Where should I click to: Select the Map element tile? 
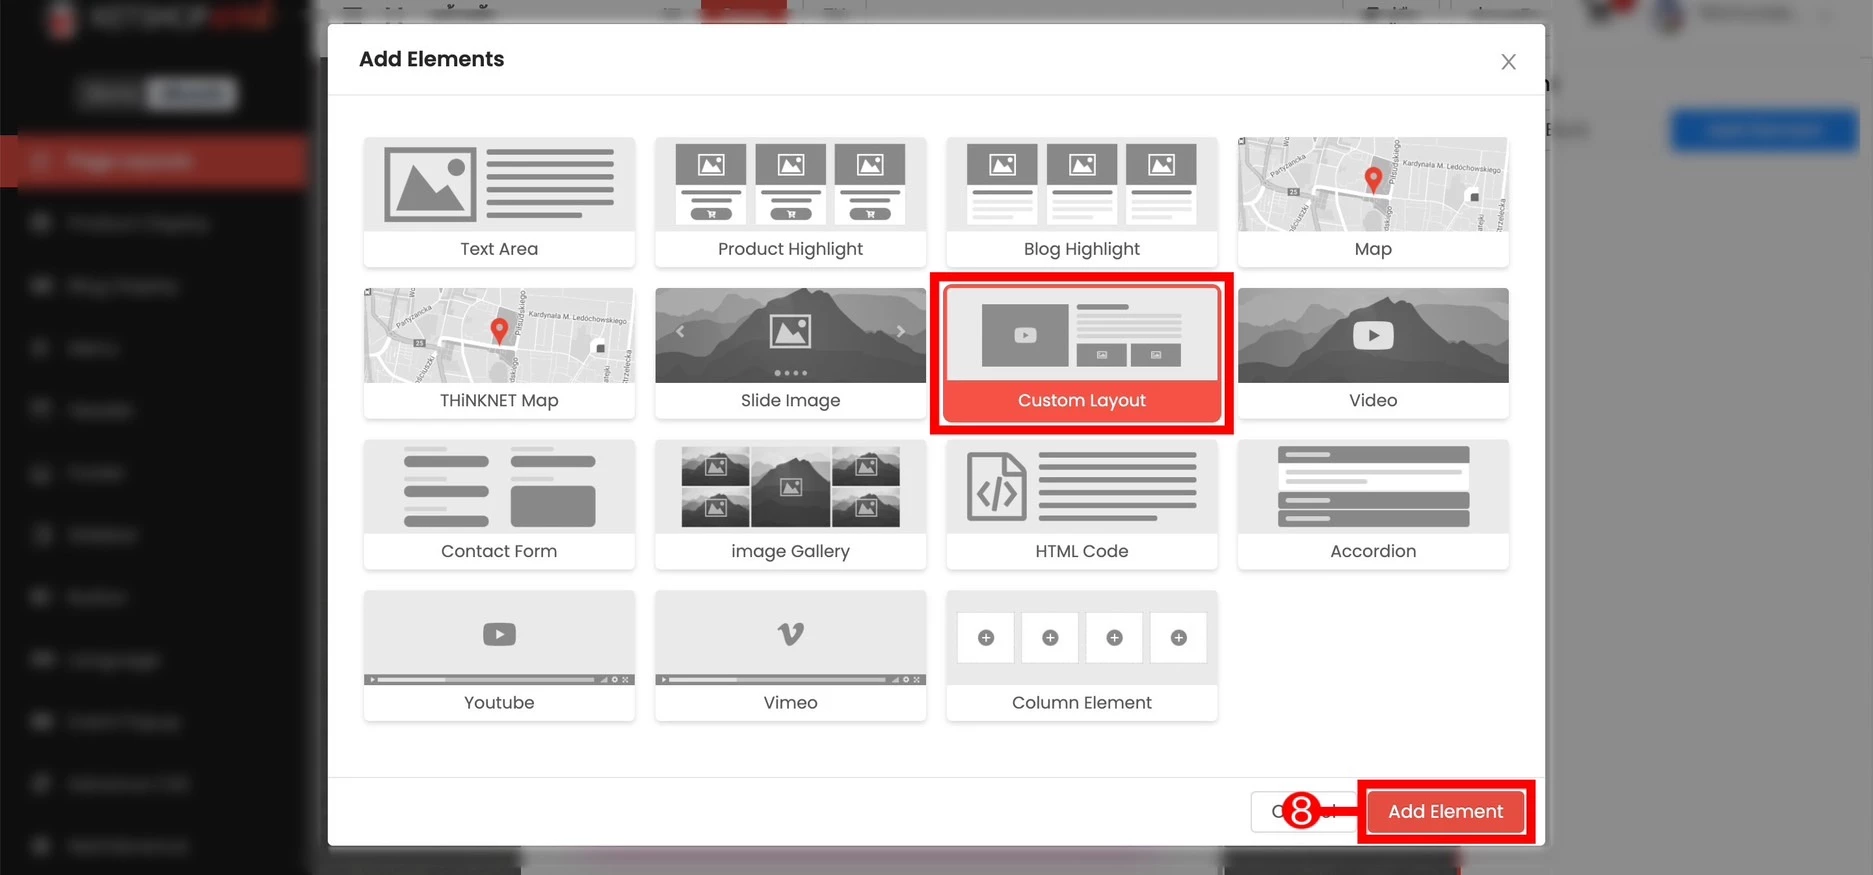coord(1372,202)
